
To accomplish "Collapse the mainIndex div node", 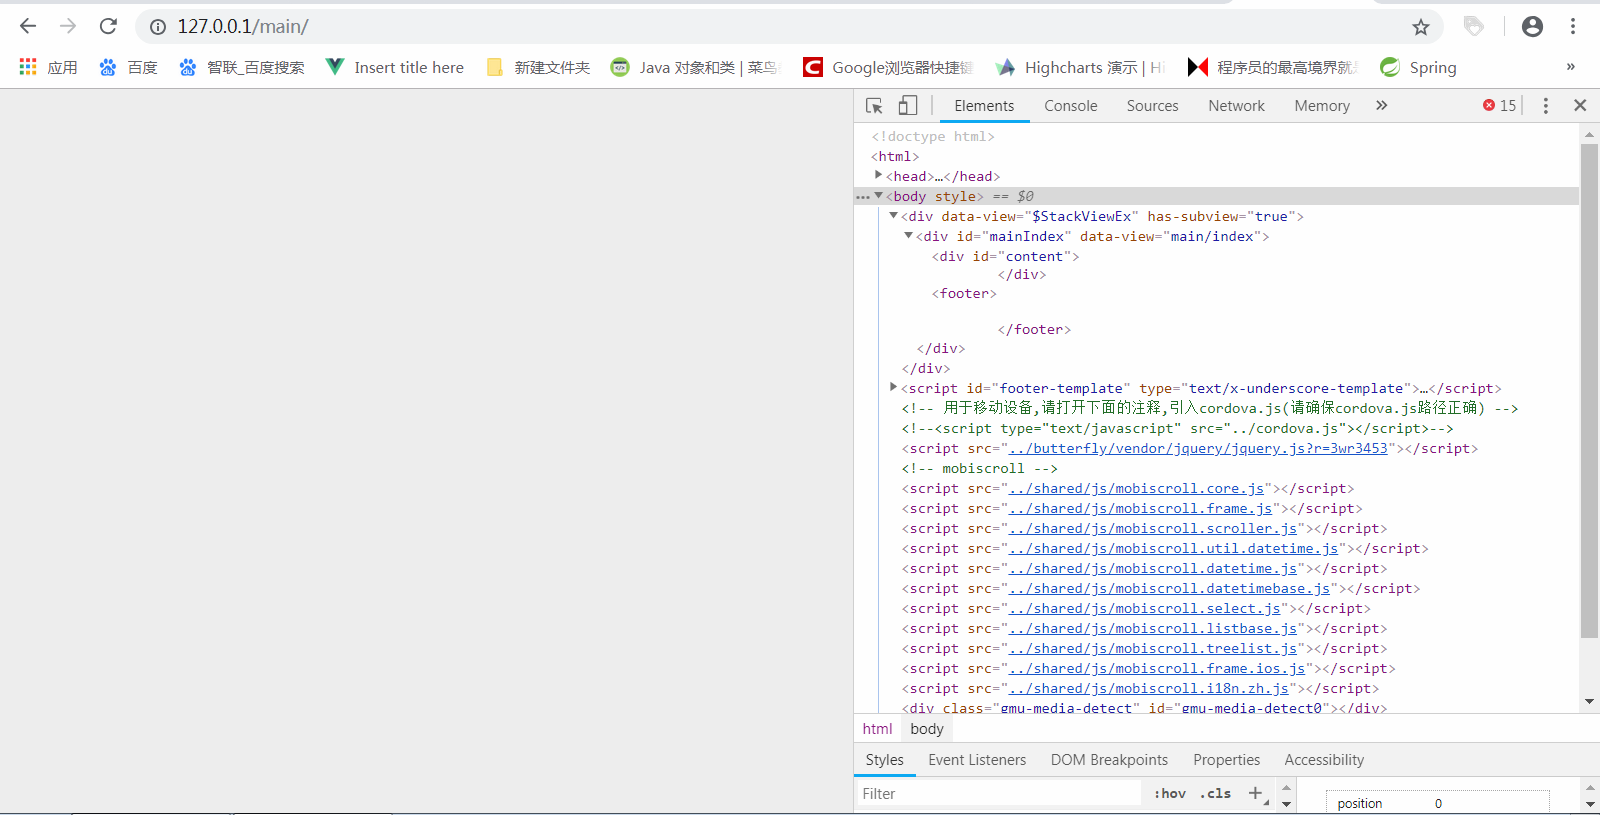I will tap(909, 236).
